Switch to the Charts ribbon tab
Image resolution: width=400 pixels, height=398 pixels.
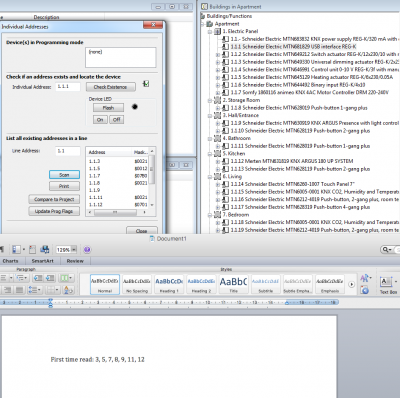click(10, 261)
